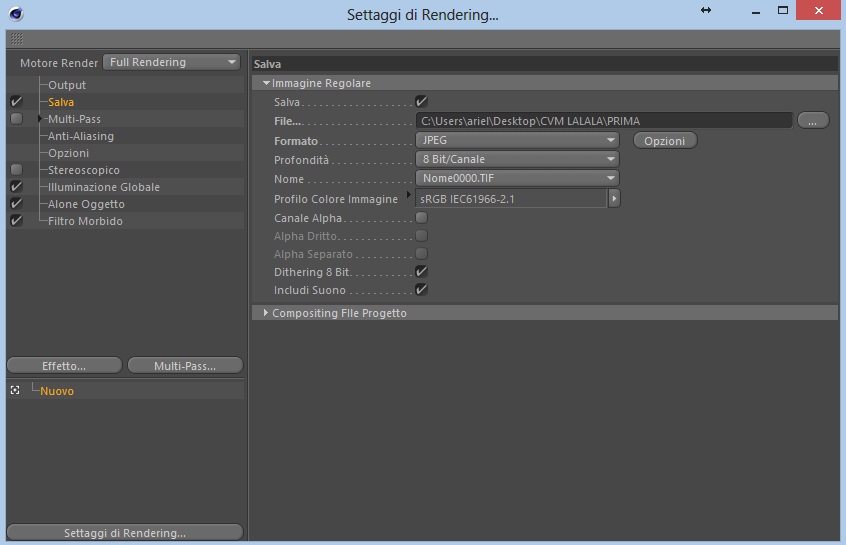Screen dimensions: 846x545
Task: Click the Effetto... button
Action: pyautogui.click(x=64, y=365)
